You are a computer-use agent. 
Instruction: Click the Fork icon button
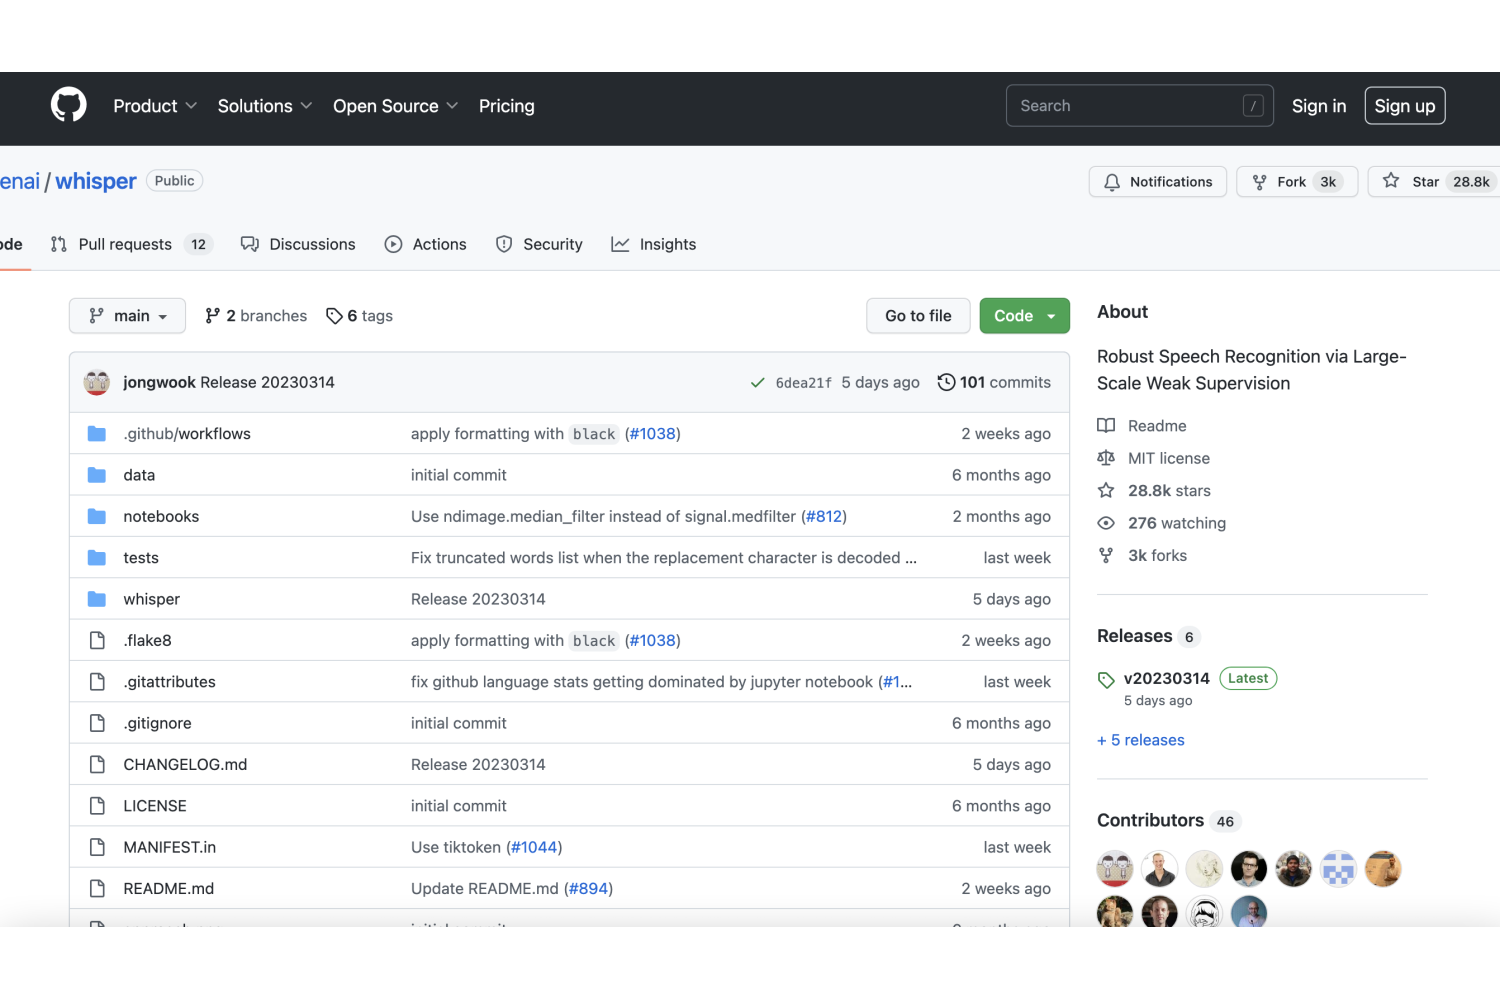pyautogui.click(x=1260, y=182)
